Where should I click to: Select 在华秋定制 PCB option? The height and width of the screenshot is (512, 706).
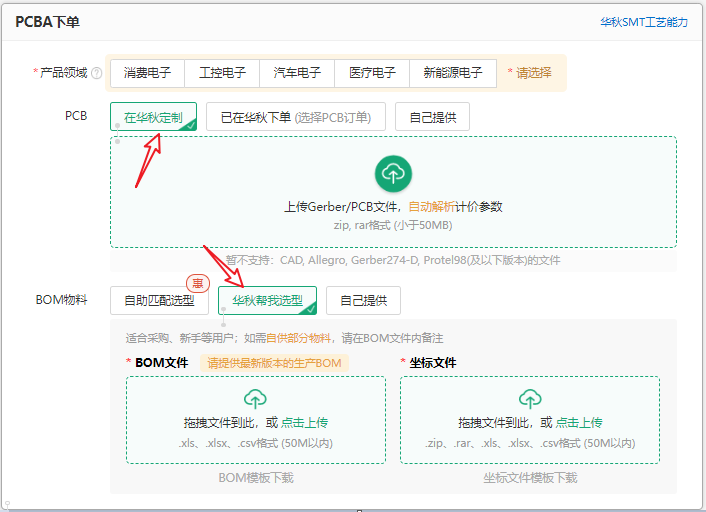click(x=153, y=117)
